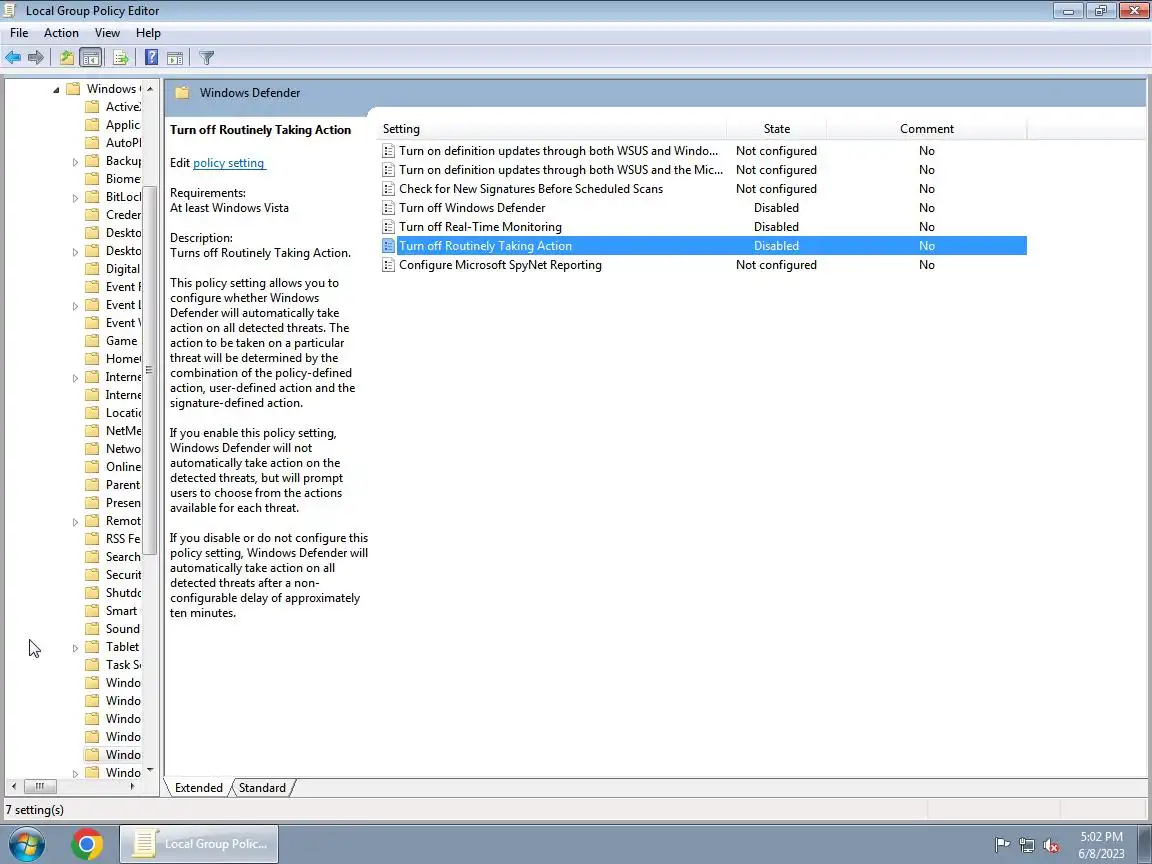Click the Up One Level folder icon
Viewport: 1152px width, 864px height.
coord(67,57)
